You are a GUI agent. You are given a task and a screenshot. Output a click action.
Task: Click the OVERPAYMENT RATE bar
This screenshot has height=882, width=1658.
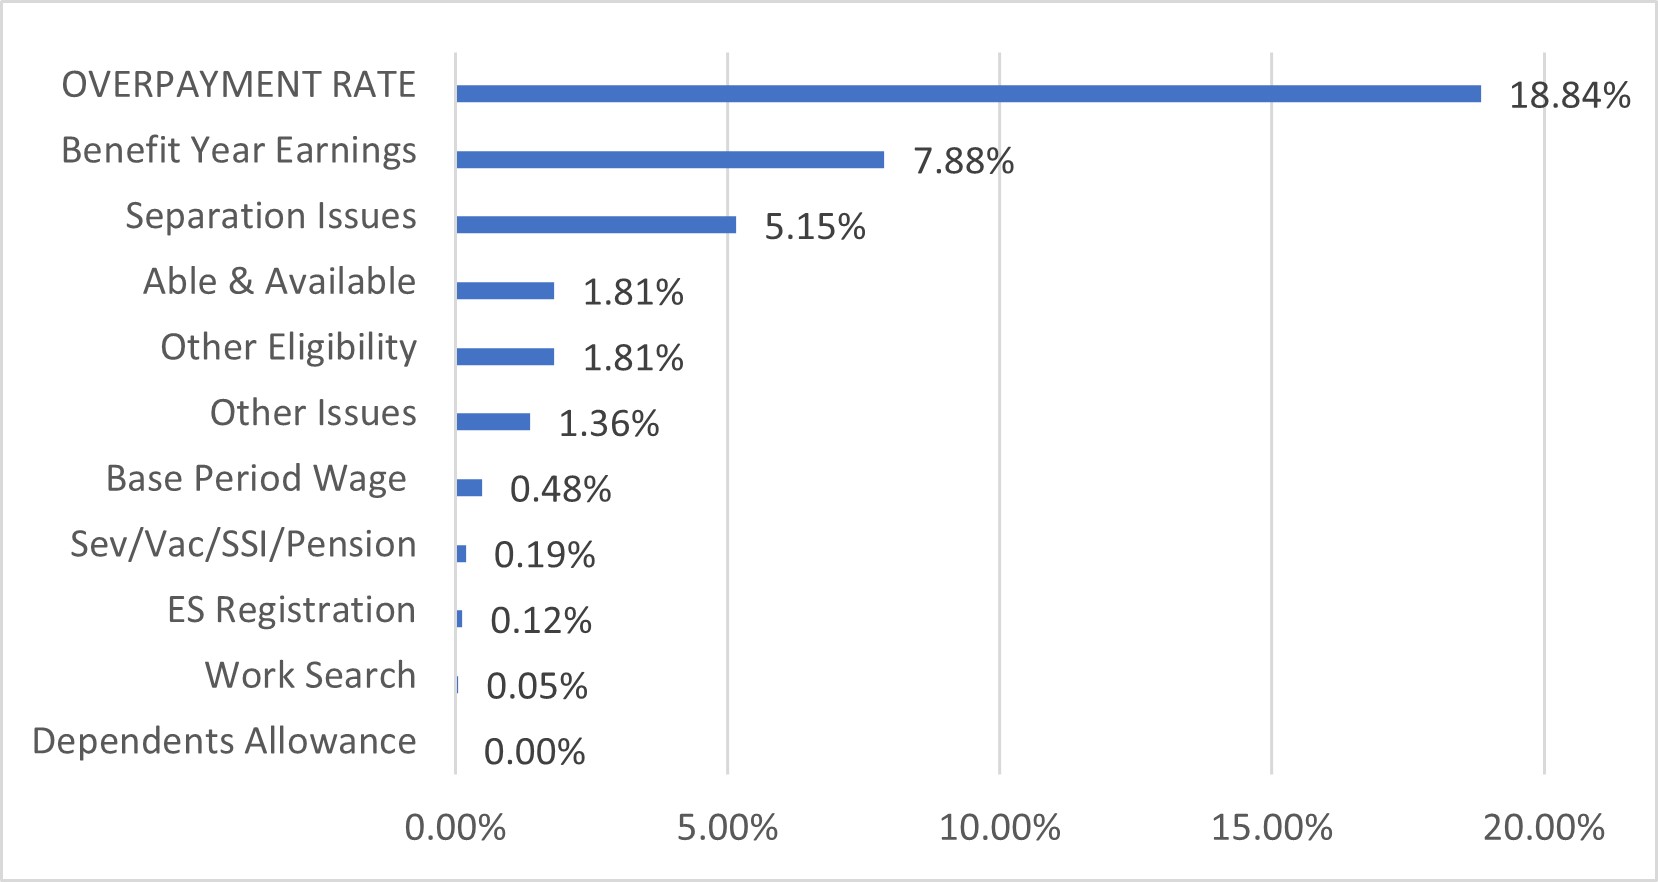pos(968,94)
